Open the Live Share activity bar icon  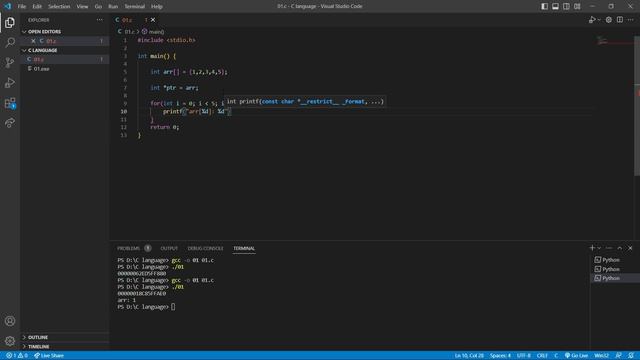click(10, 122)
